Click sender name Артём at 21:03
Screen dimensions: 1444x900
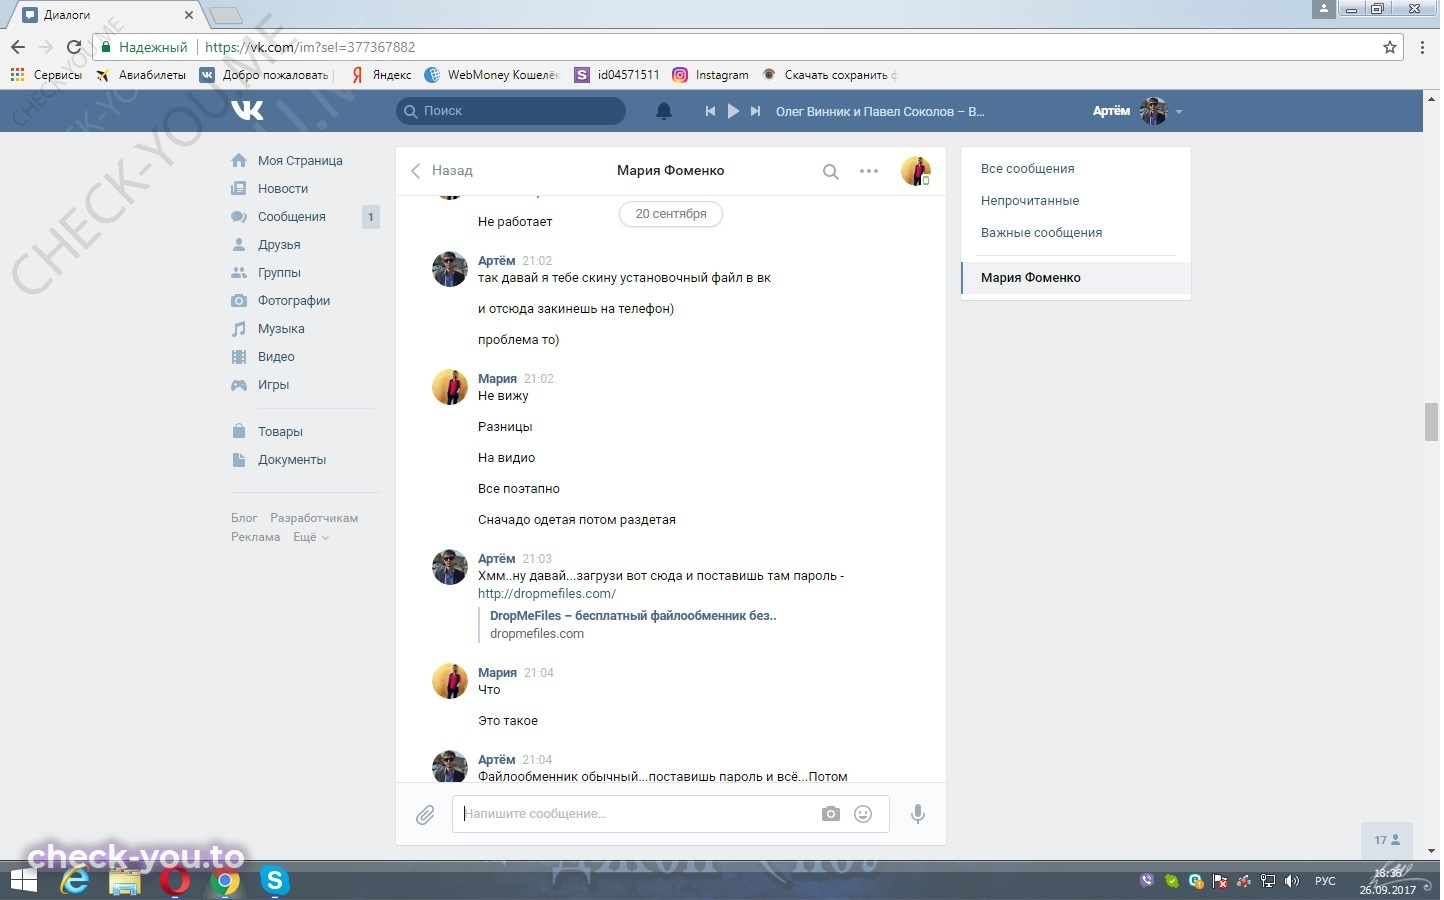(x=496, y=559)
